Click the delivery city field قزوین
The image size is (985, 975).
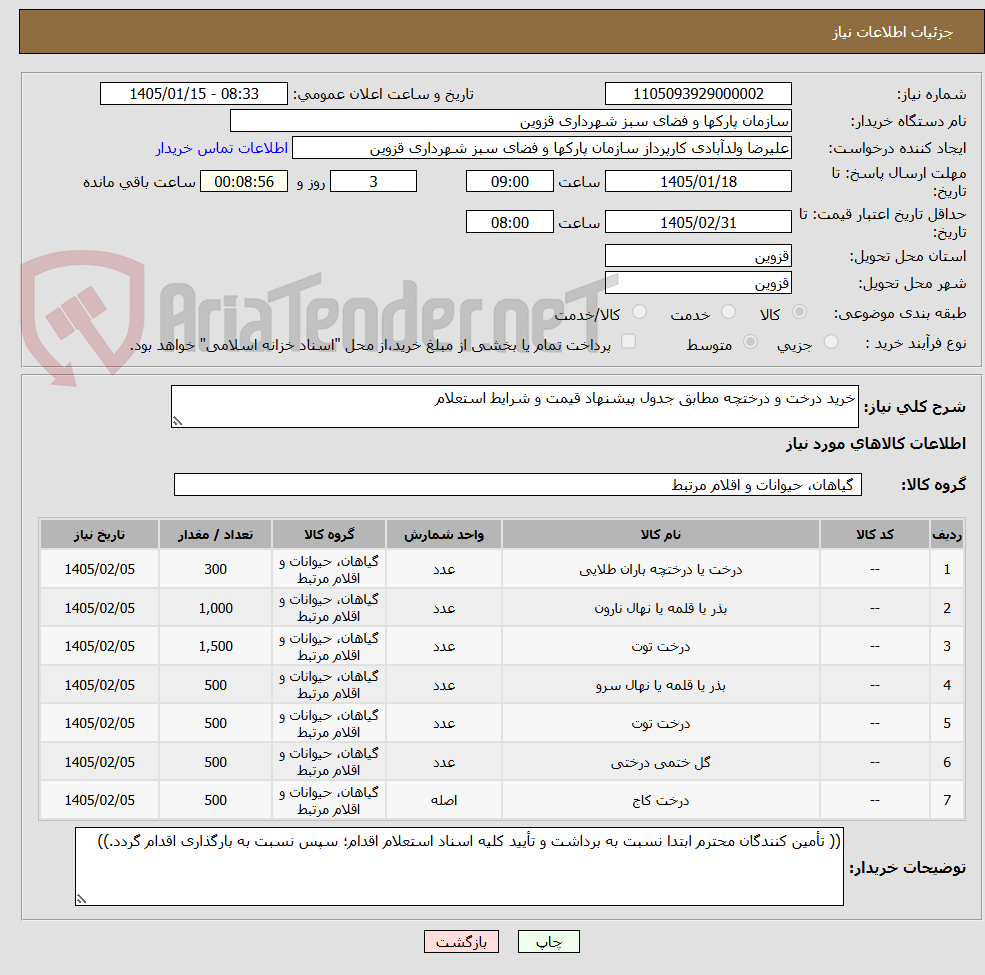coord(698,283)
